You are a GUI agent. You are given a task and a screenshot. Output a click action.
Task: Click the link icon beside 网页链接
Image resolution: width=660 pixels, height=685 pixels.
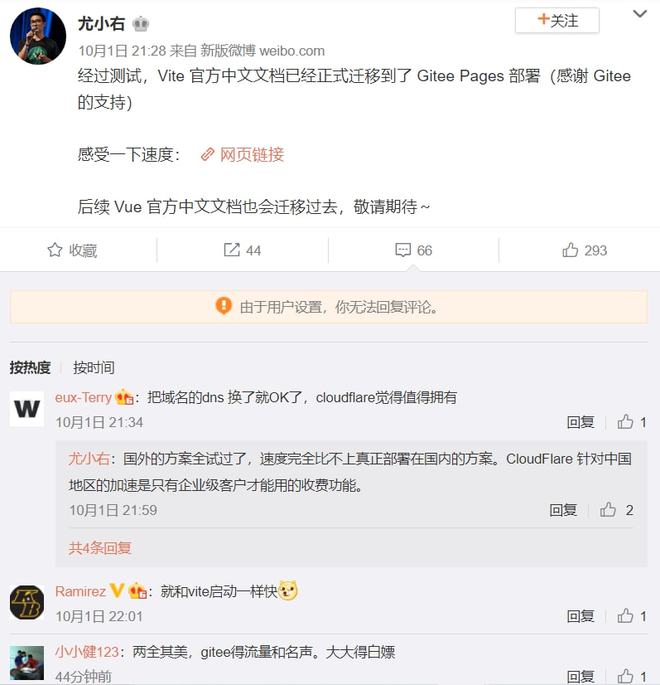pyautogui.click(x=207, y=155)
